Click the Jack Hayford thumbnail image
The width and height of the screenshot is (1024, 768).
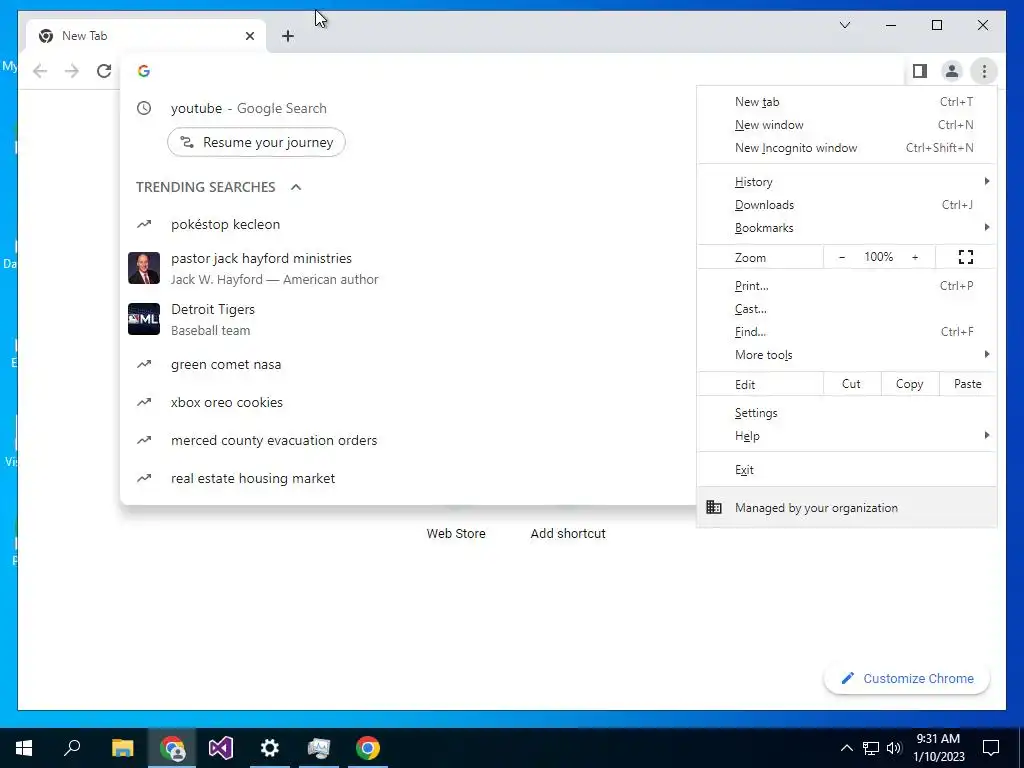[144, 268]
